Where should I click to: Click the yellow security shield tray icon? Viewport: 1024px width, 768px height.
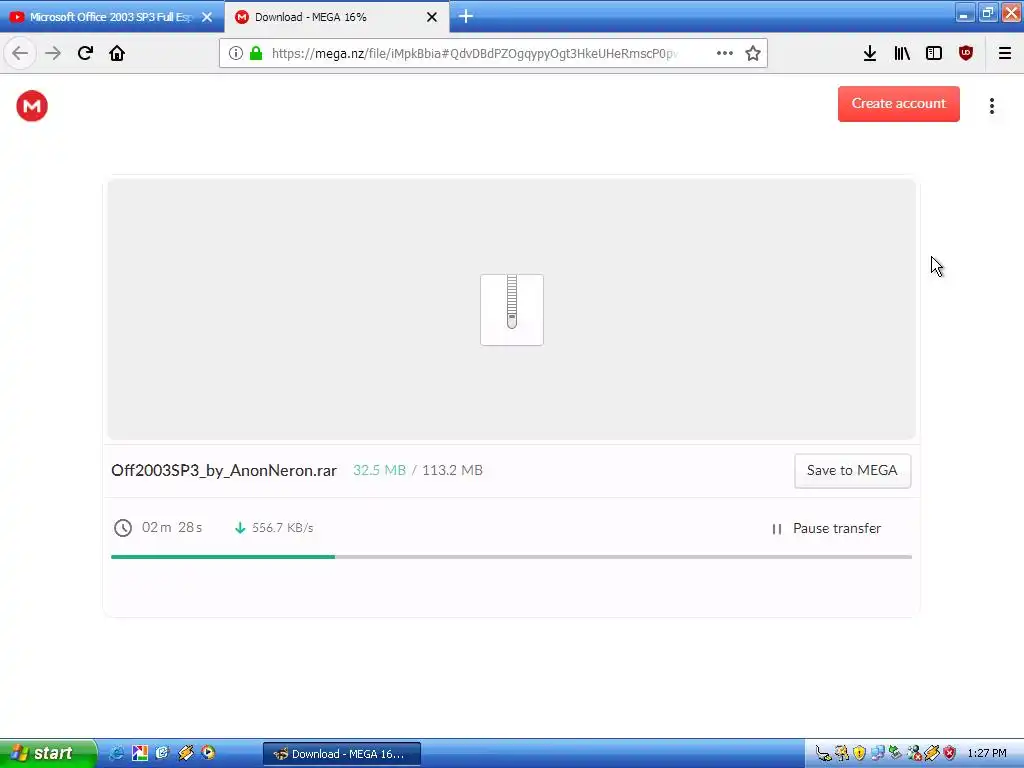pos(859,754)
